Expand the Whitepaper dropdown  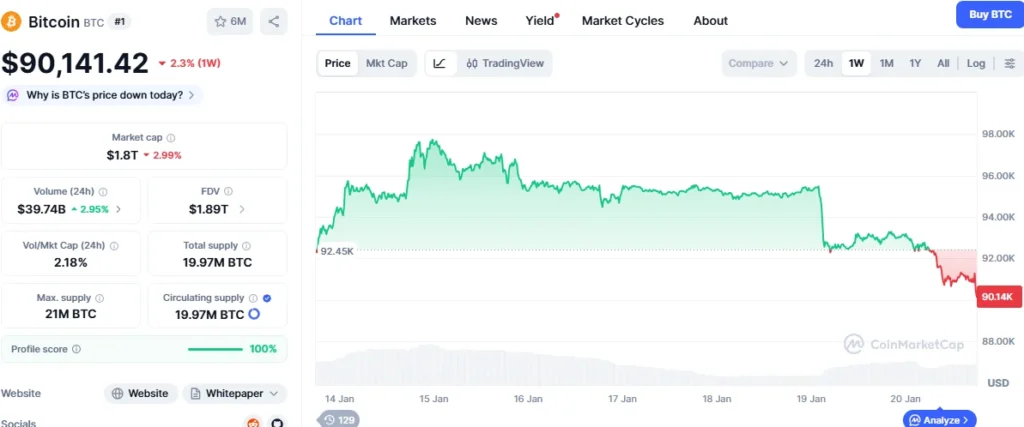[235, 394]
